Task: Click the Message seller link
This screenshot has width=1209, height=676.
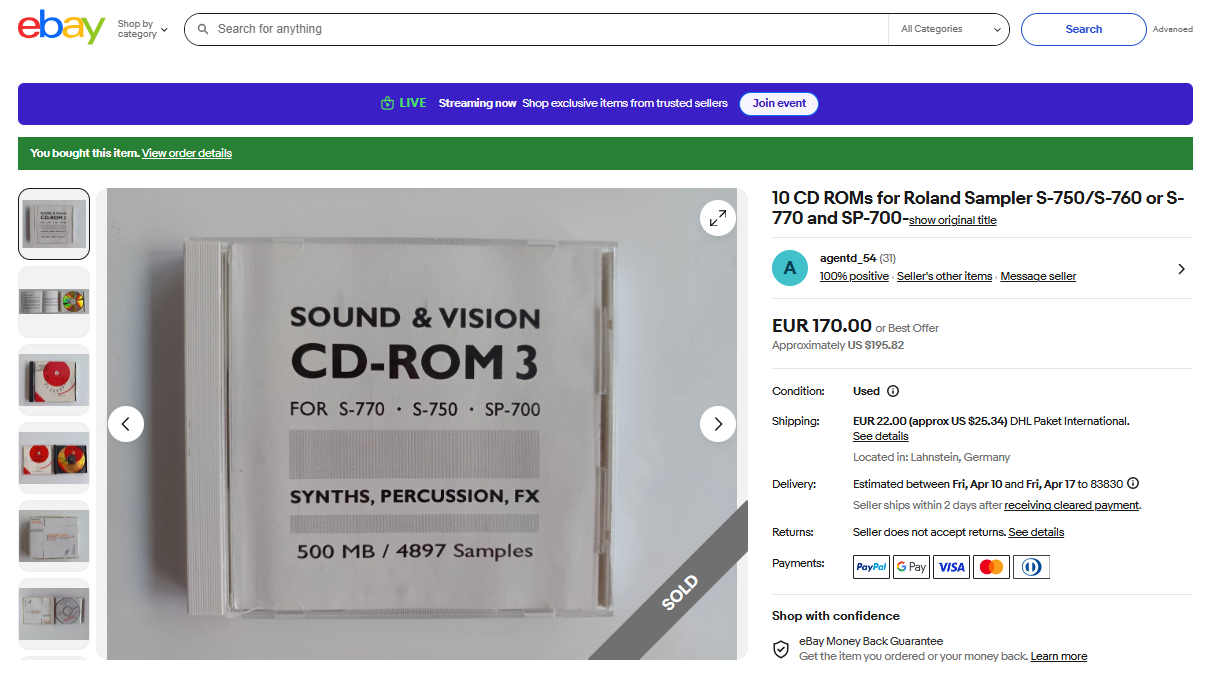Action: 1038,276
